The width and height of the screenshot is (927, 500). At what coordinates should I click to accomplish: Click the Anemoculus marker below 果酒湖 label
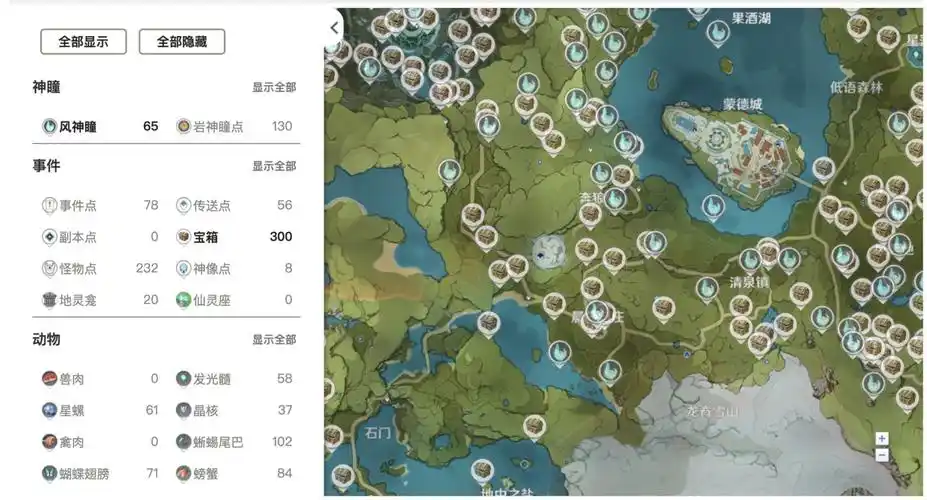point(718,33)
